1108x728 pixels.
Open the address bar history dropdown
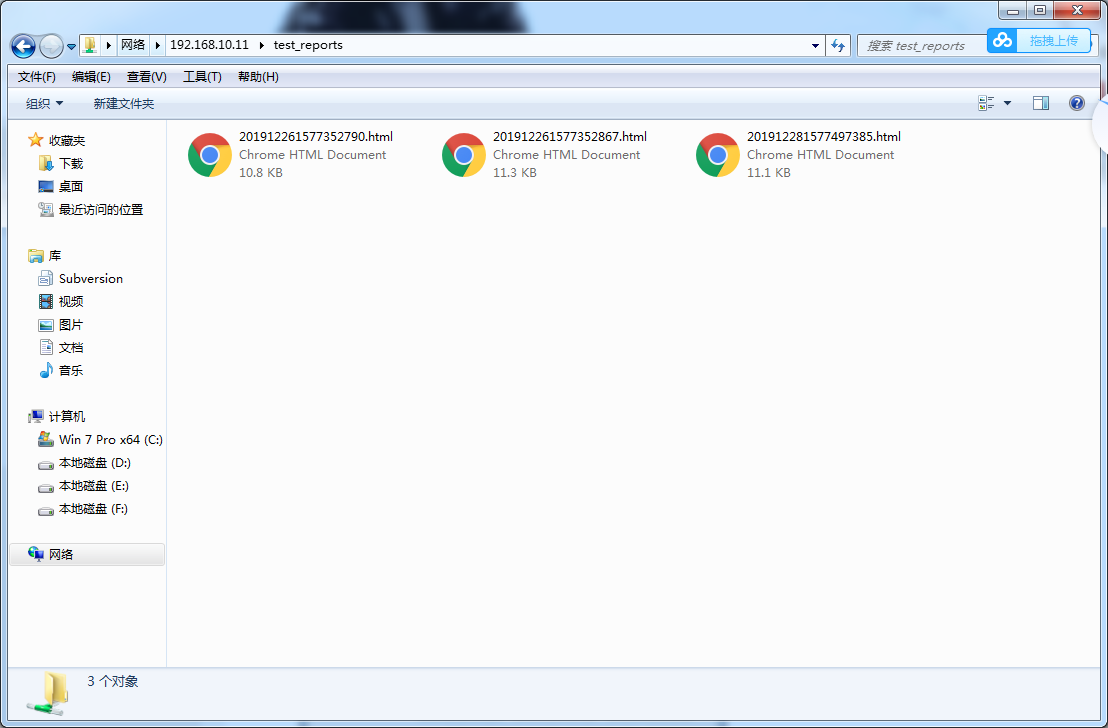pos(815,46)
